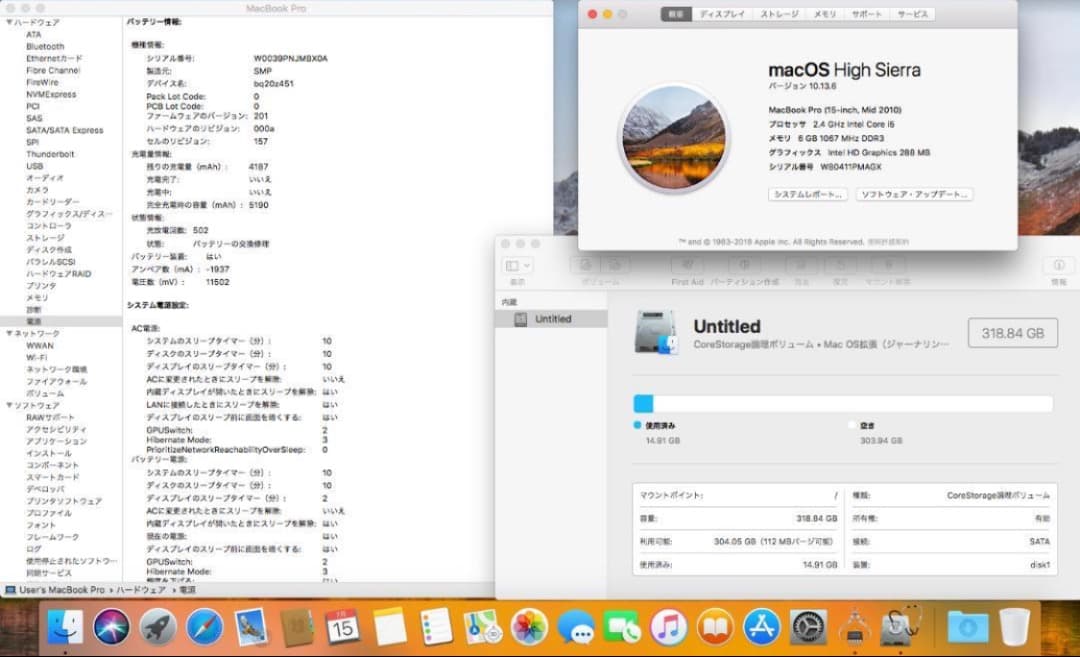Select Wi-Fi under network section
The image size is (1080, 657).
pyautogui.click(x=37, y=357)
